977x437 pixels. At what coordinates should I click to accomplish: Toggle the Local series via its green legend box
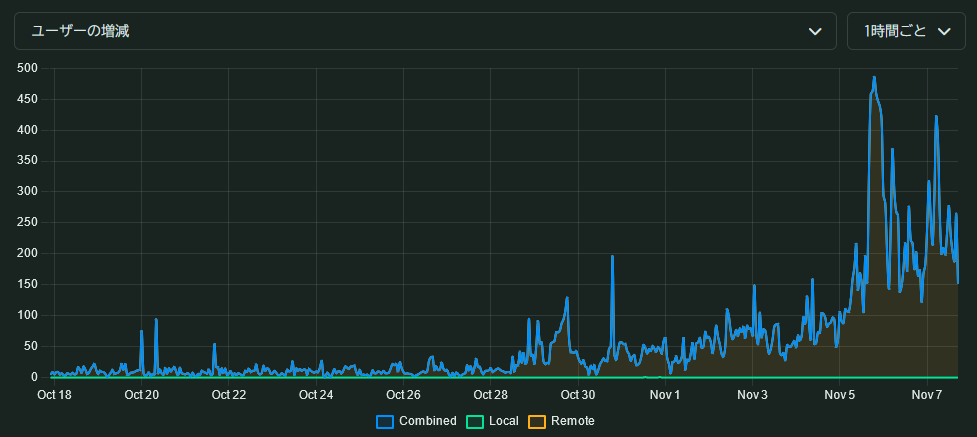475,421
